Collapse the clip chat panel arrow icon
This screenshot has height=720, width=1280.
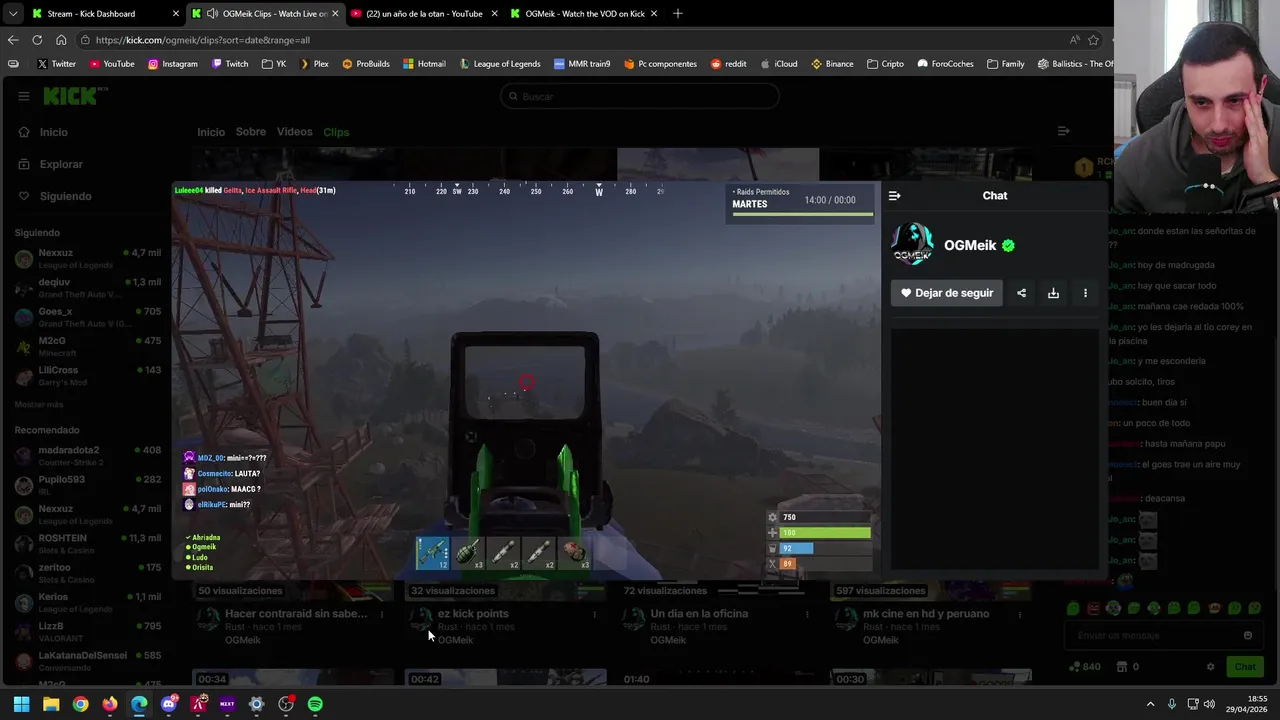[894, 196]
